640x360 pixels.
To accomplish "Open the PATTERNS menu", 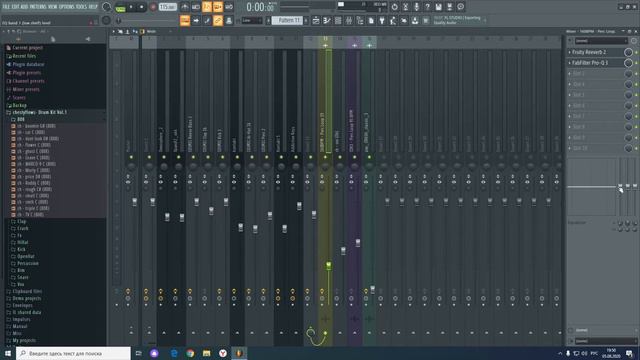I will 38,7.
